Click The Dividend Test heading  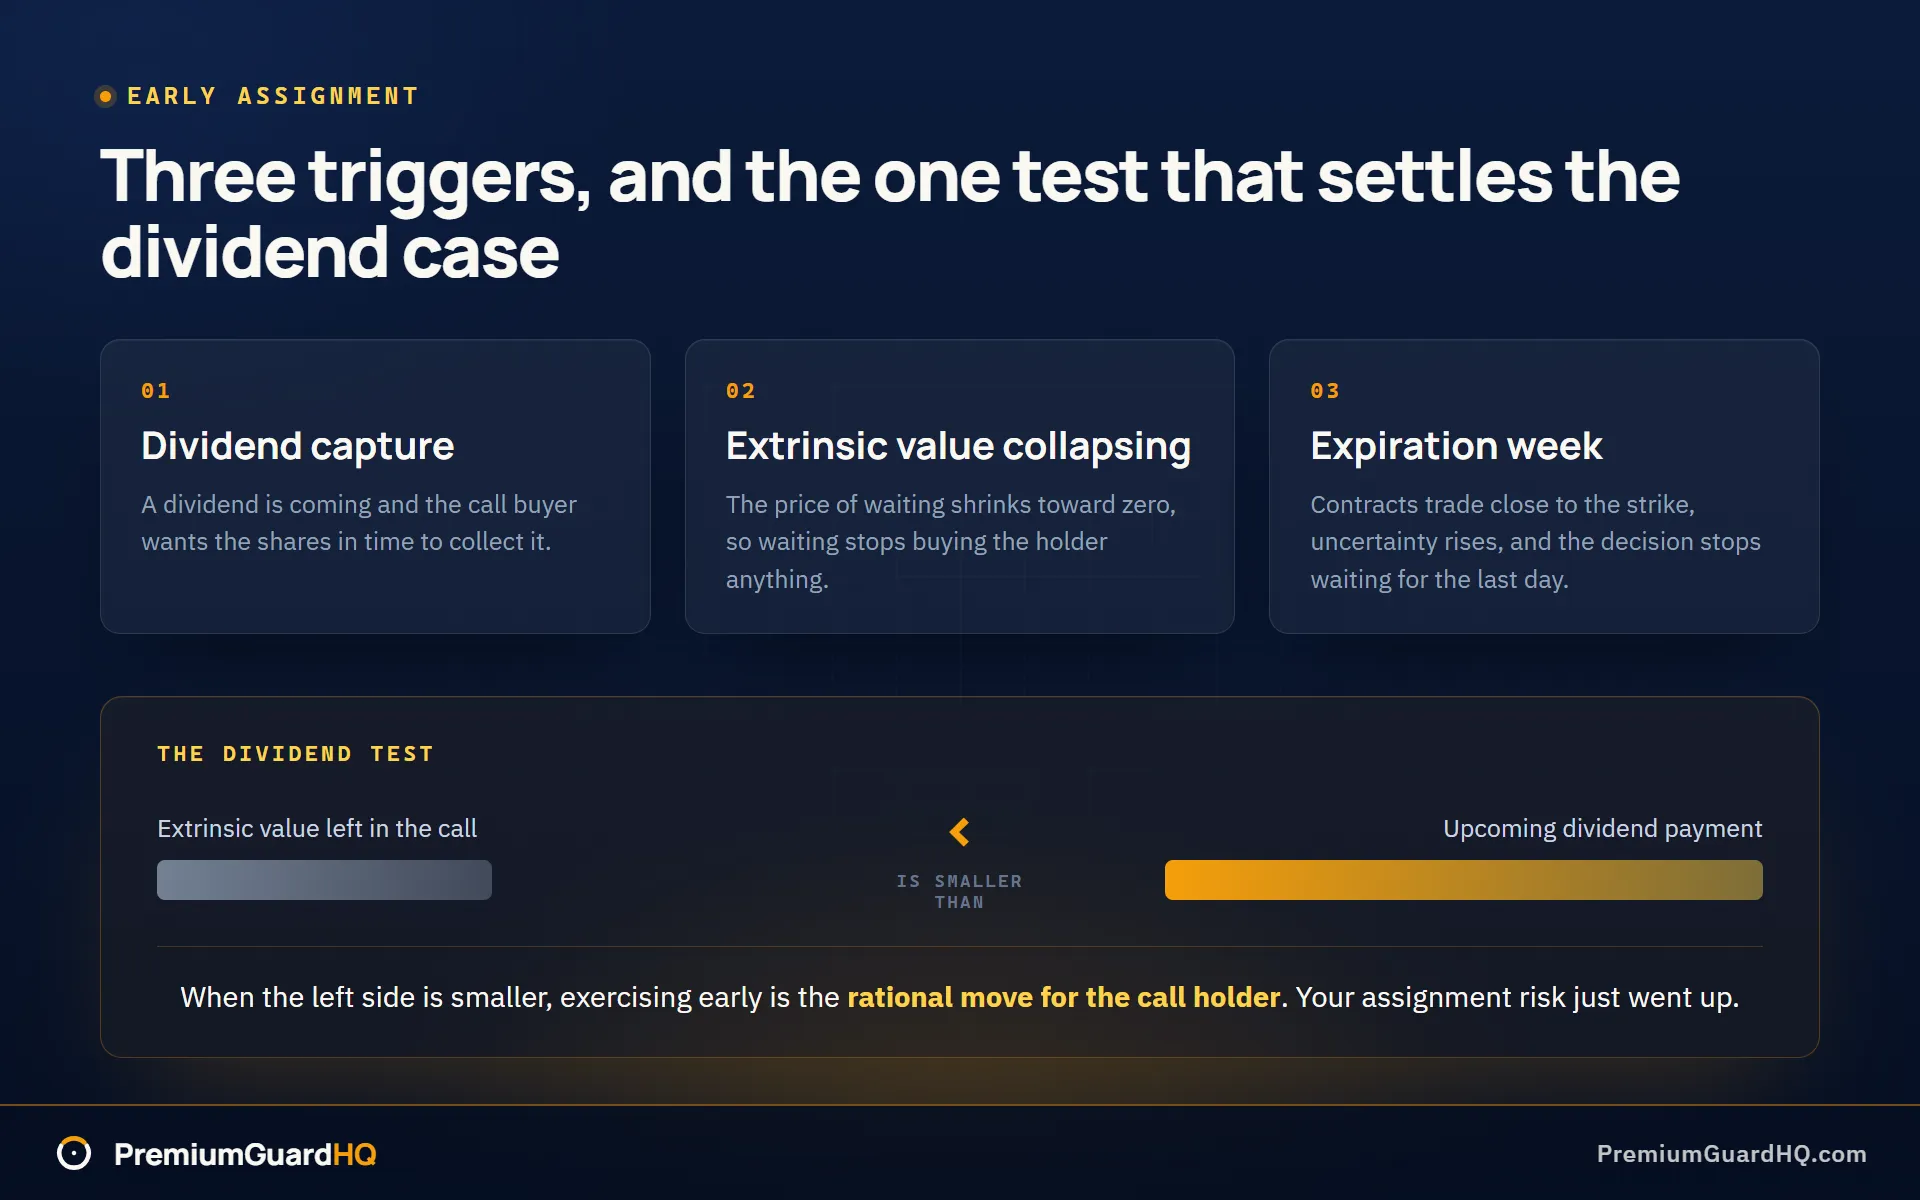[x=295, y=754]
